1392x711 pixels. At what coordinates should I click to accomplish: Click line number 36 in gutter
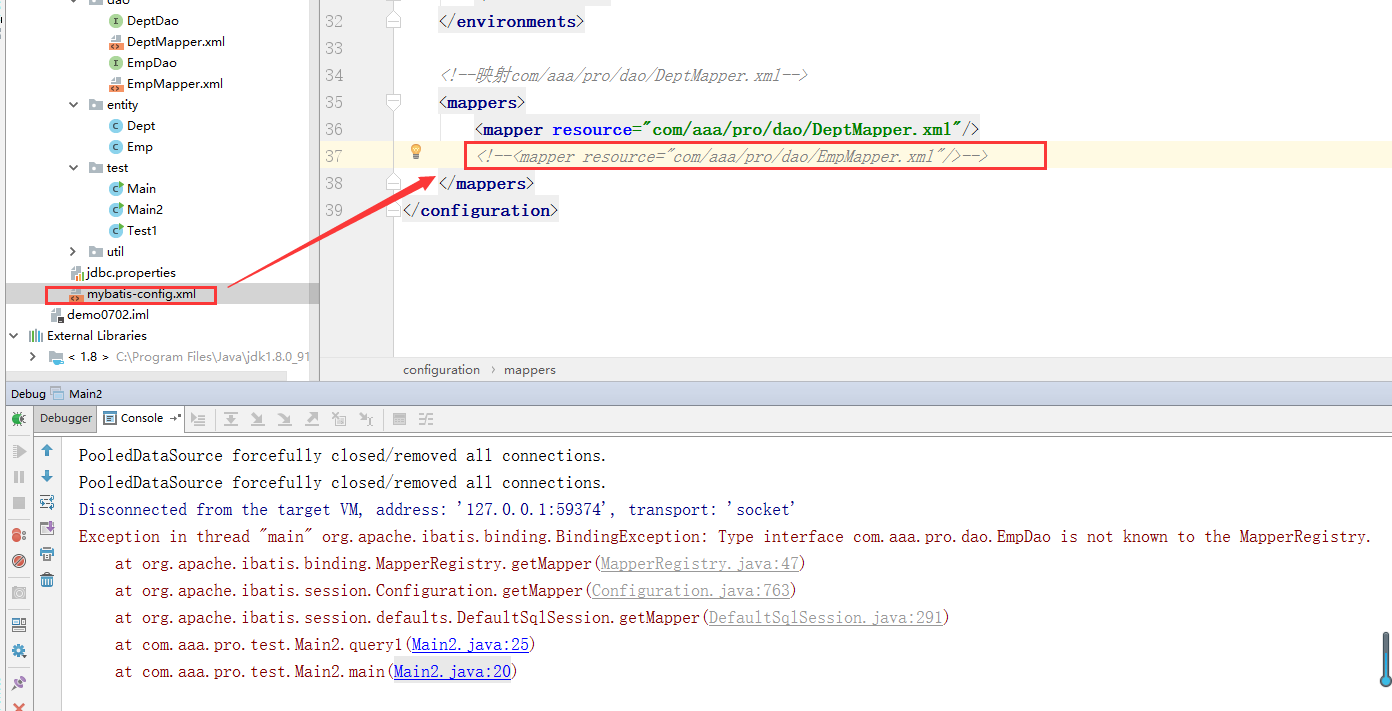(x=334, y=129)
